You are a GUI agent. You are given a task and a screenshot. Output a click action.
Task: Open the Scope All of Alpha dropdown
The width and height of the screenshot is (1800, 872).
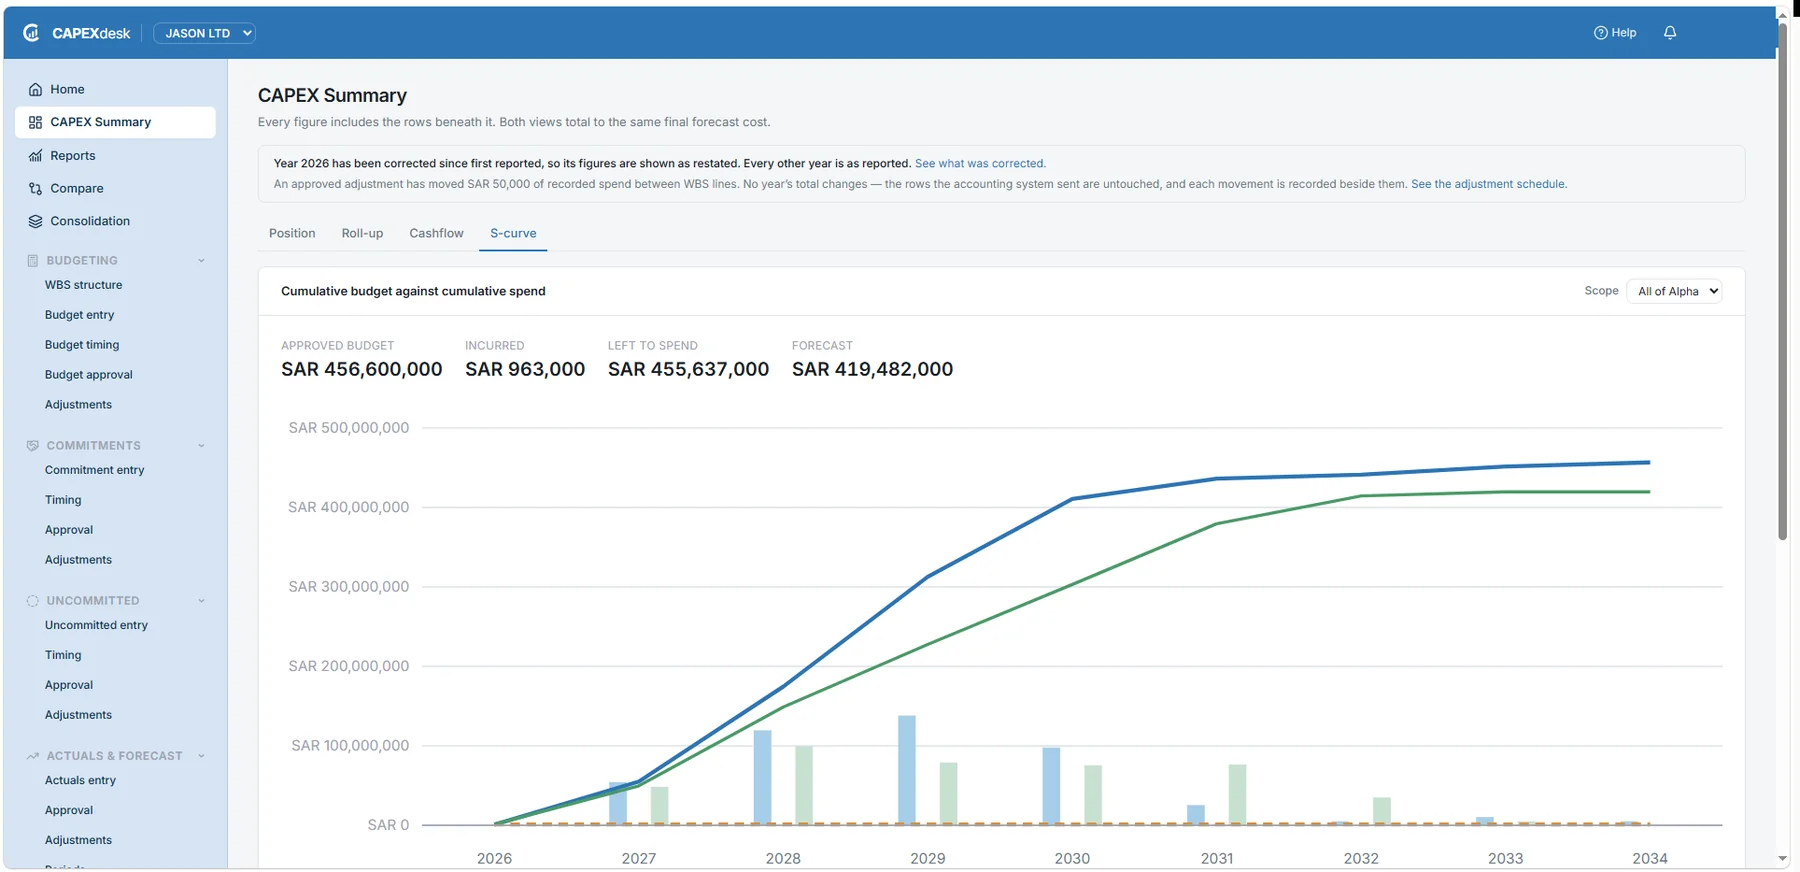[x=1675, y=291]
